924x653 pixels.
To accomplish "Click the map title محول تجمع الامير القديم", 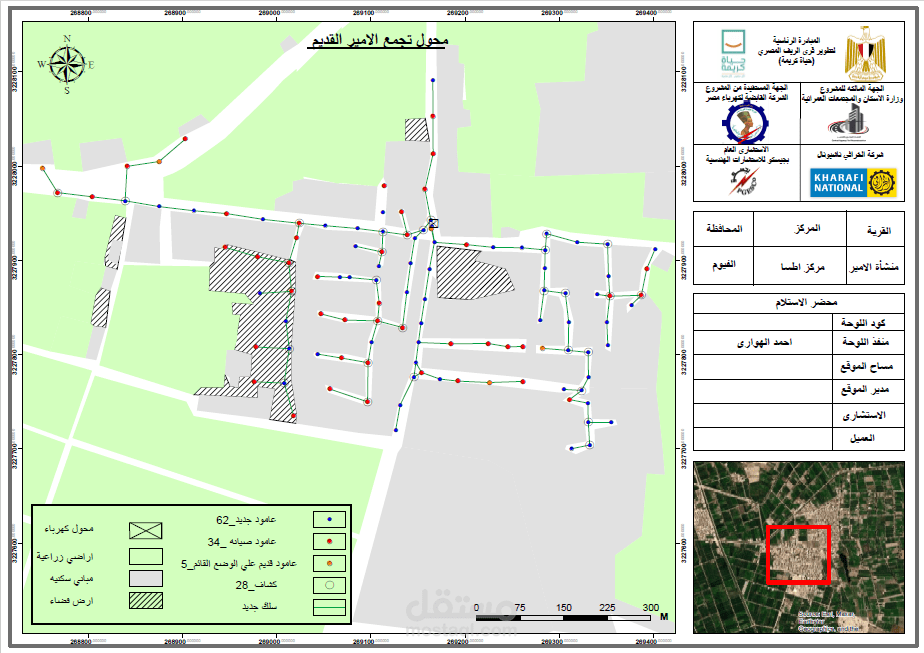I will [377, 40].
